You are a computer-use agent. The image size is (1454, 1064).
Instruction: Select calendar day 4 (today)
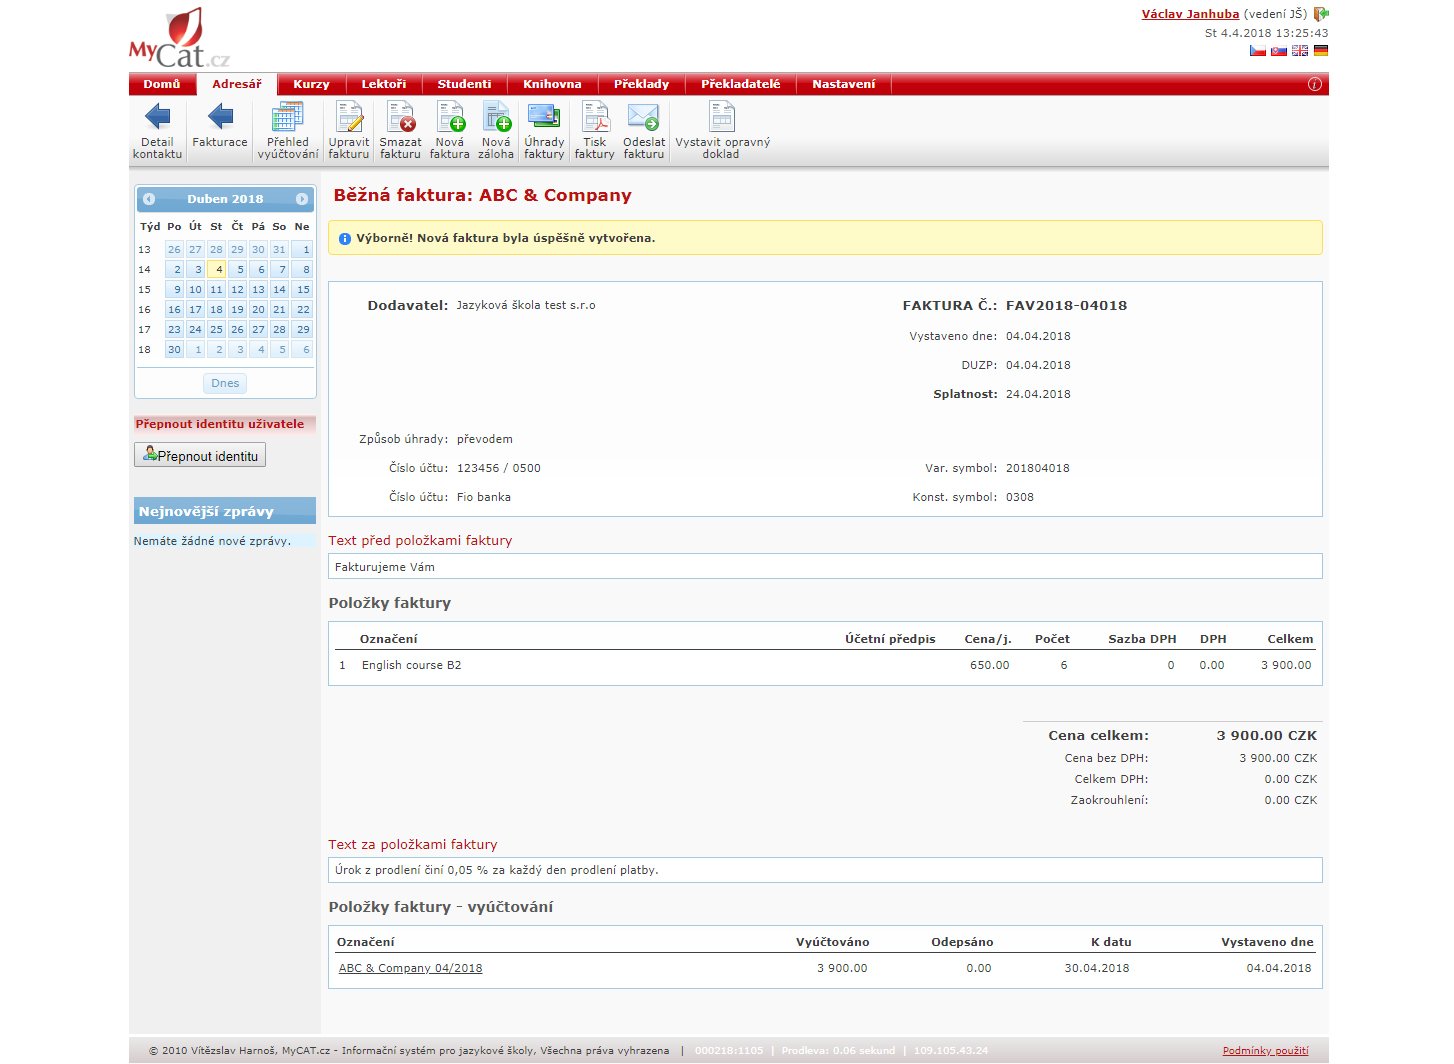(x=216, y=269)
